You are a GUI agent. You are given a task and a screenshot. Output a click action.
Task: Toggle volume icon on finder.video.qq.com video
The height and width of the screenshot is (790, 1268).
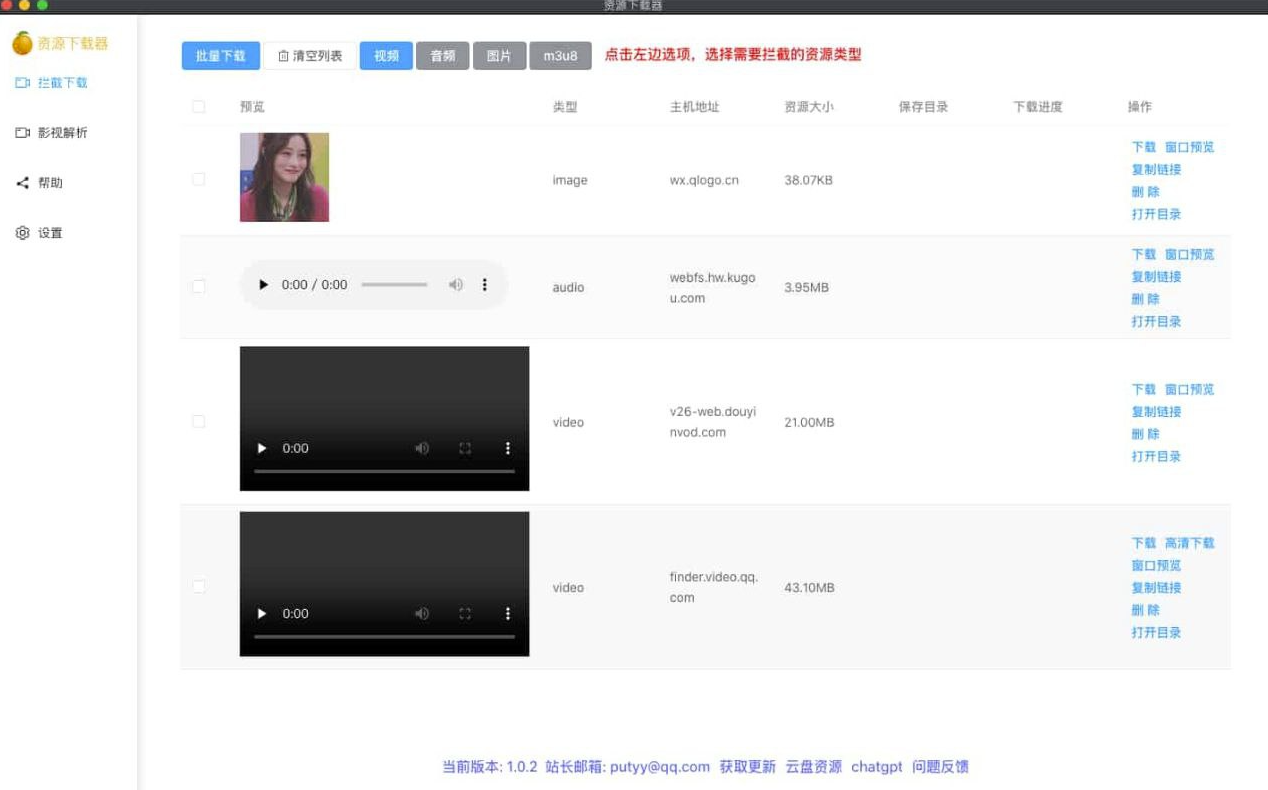pyautogui.click(x=422, y=613)
